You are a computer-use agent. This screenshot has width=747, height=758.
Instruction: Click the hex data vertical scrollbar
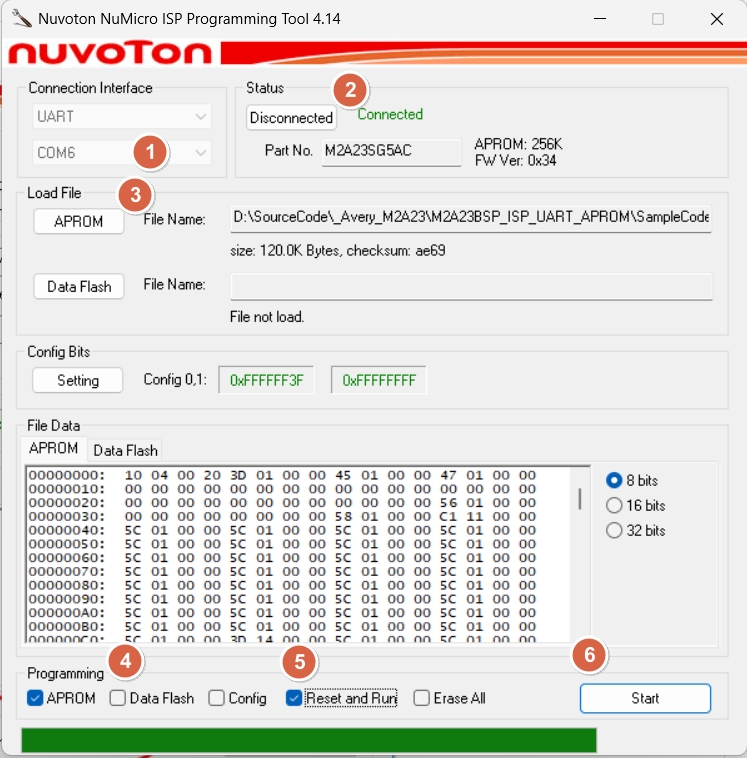[579, 500]
